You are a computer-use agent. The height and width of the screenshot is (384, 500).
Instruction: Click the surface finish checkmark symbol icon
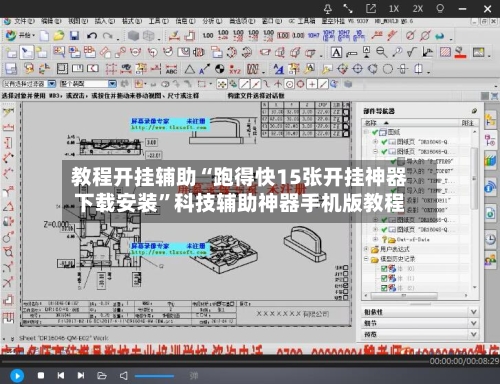point(412,52)
